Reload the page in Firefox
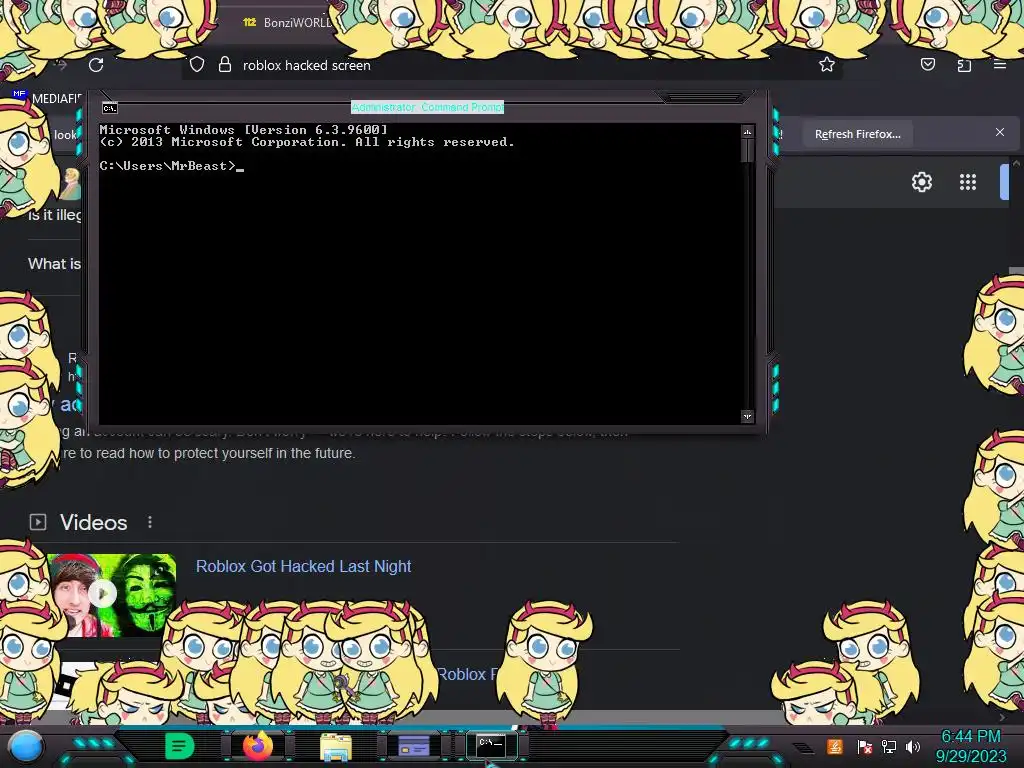1024x768 pixels. pyautogui.click(x=96, y=65)
